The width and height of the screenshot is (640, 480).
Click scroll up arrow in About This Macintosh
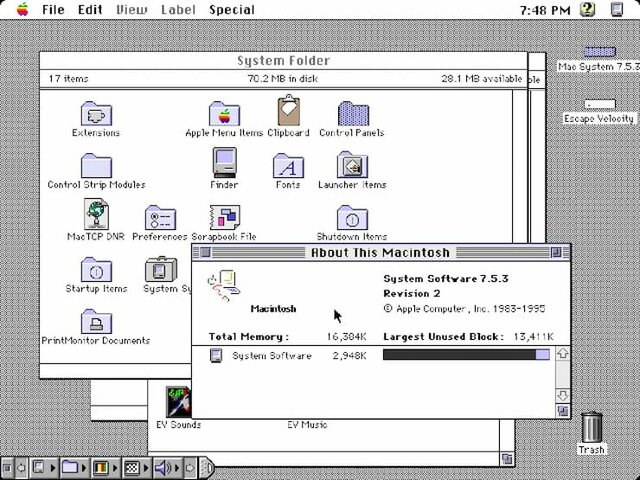[x=563, y=353]
